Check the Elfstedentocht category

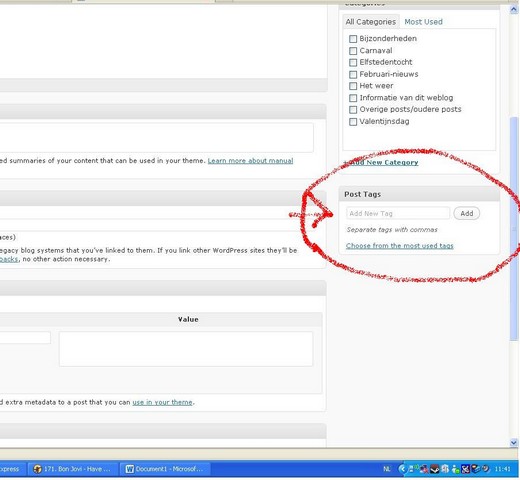click(x=353, y=62)
